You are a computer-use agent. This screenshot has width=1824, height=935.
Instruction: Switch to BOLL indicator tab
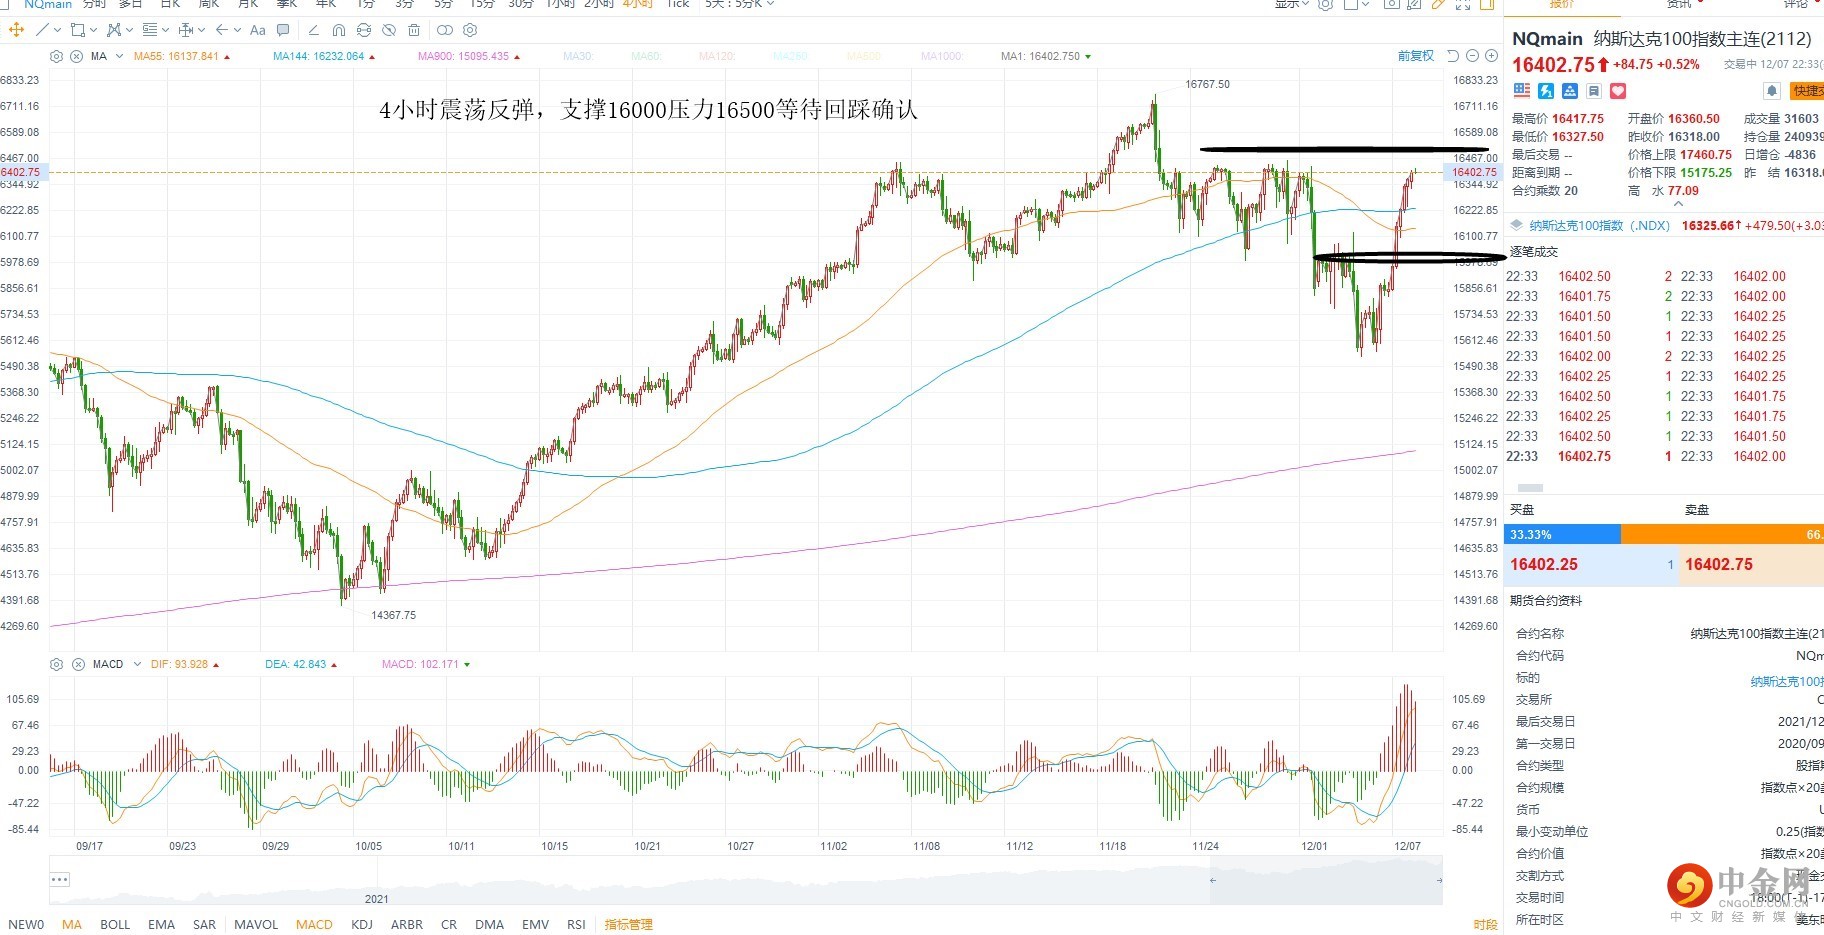[x=115, y=925]
